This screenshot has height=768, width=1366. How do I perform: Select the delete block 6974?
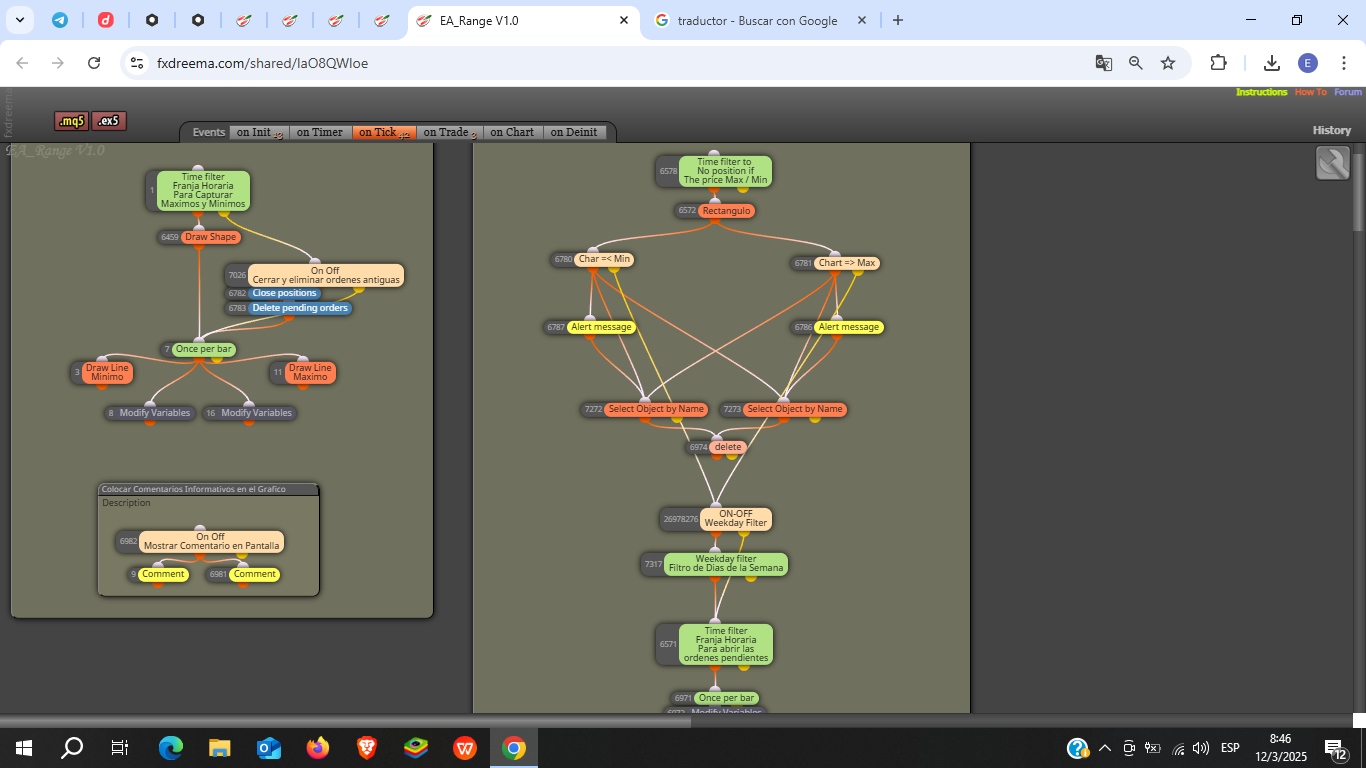click(x=728, y=447)
